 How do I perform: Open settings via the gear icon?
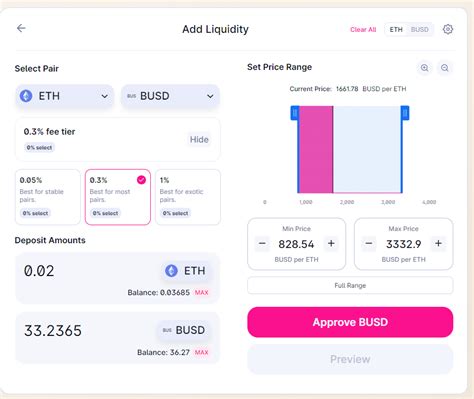[448, 29]
